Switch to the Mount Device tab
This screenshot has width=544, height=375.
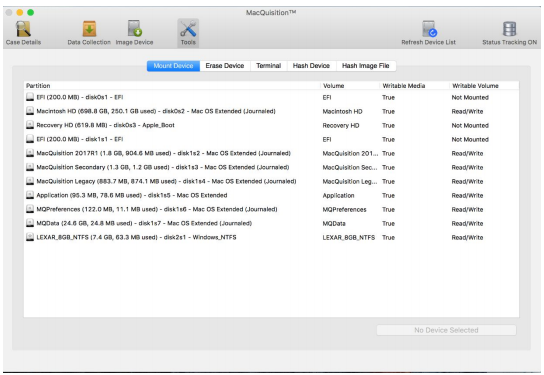click(173, 66)
